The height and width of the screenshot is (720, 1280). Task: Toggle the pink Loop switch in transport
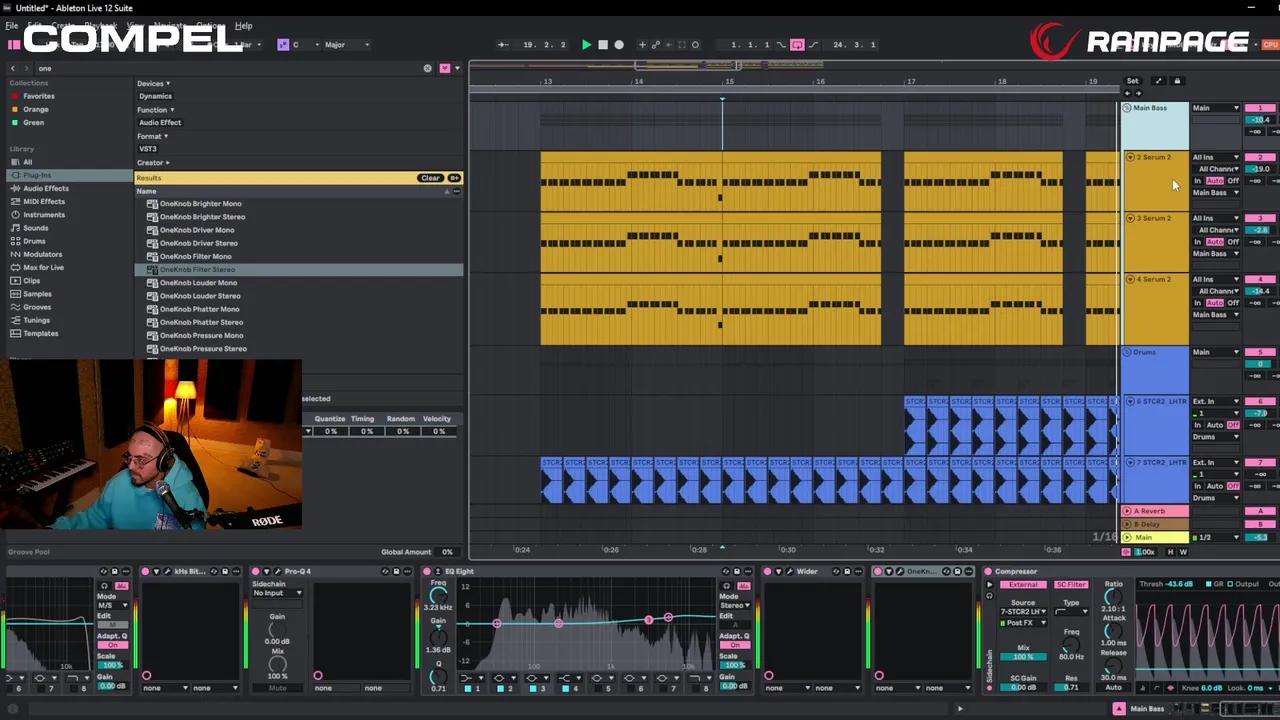(x=797, y=45)
